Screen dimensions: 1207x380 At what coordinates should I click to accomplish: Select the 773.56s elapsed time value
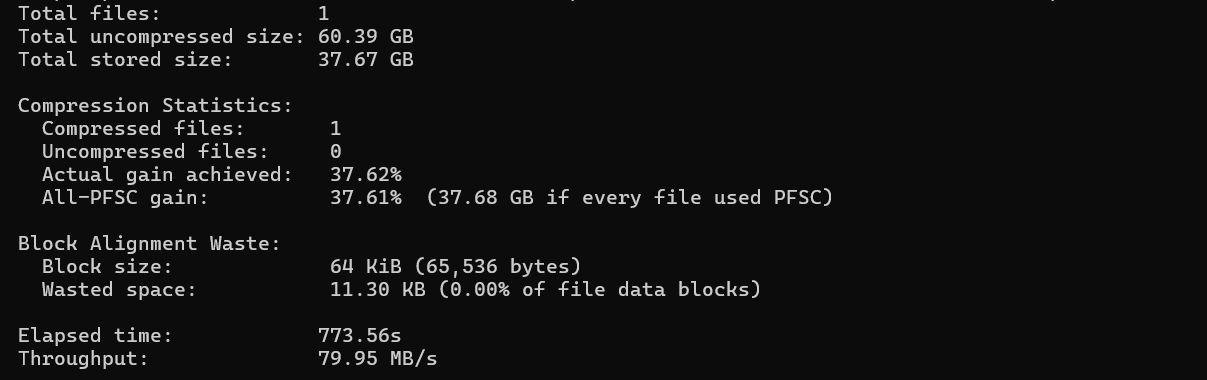coord(360,336)
